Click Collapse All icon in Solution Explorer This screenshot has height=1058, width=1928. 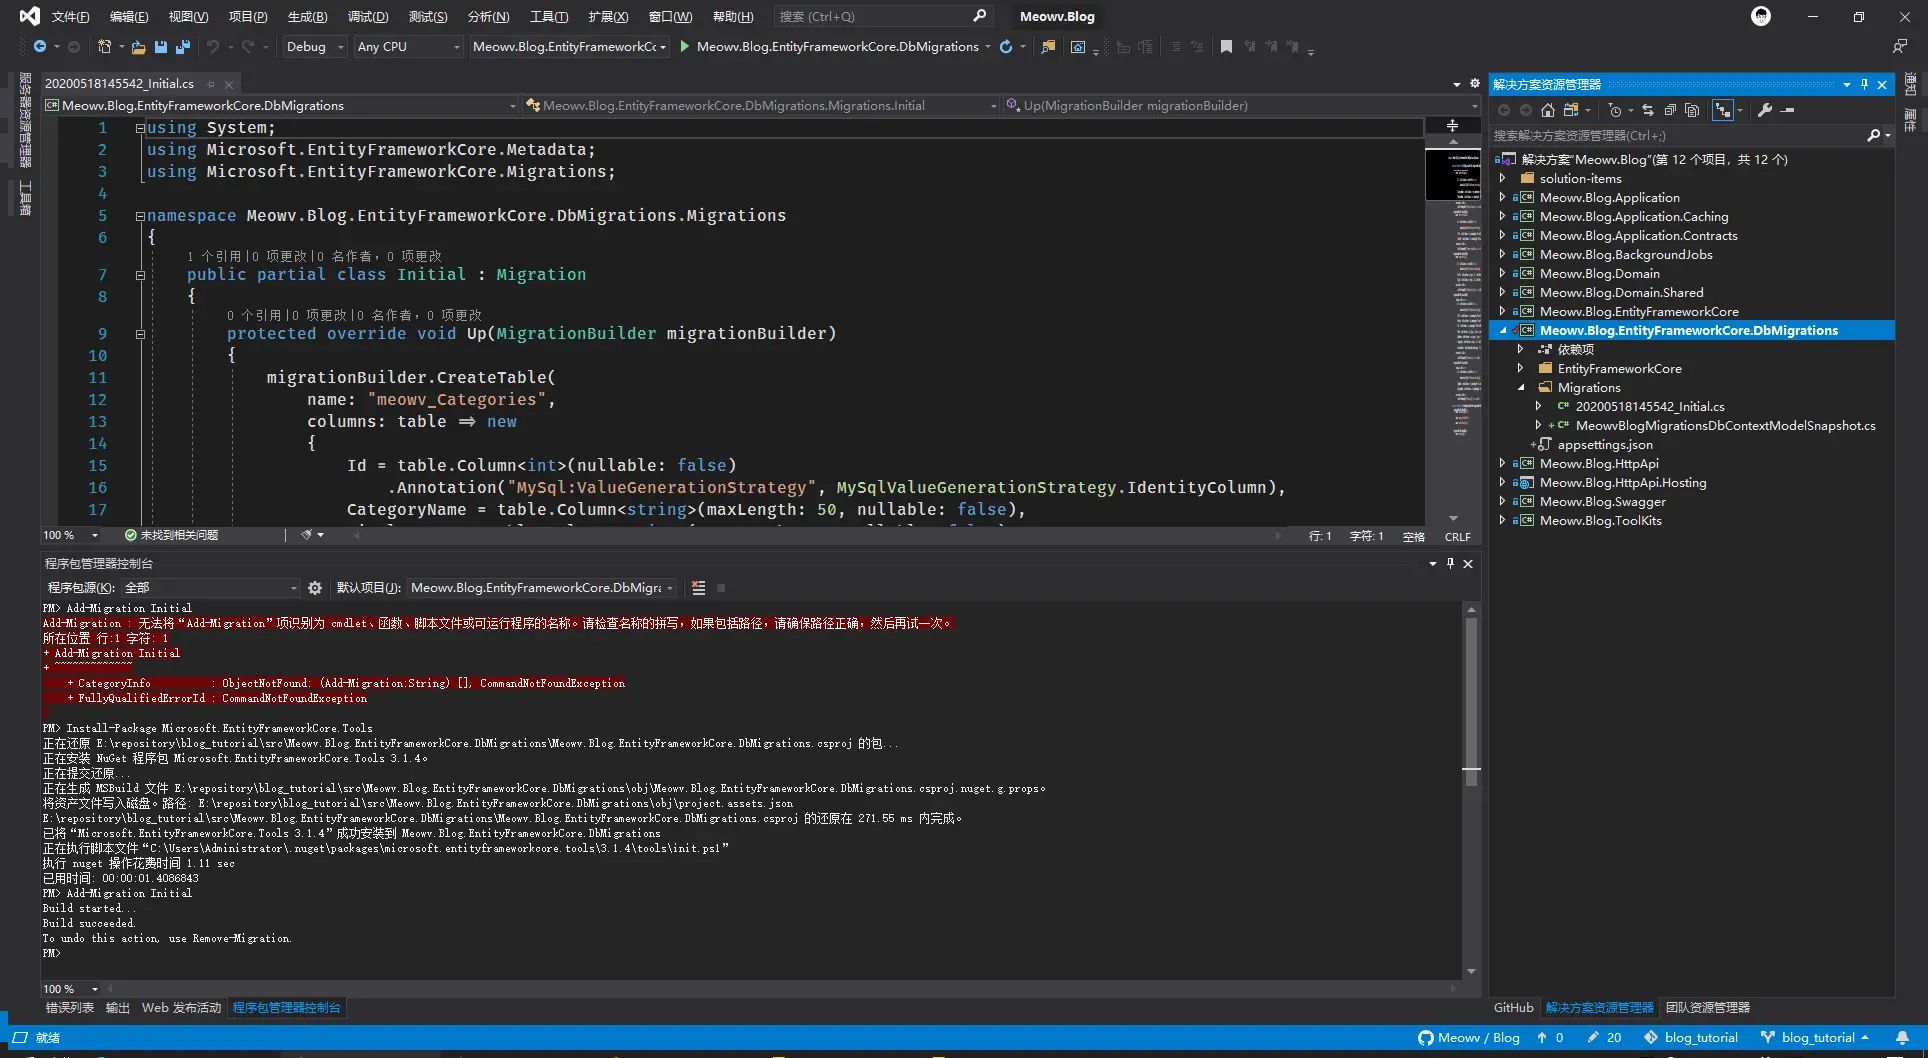[x=1670, y=111]
